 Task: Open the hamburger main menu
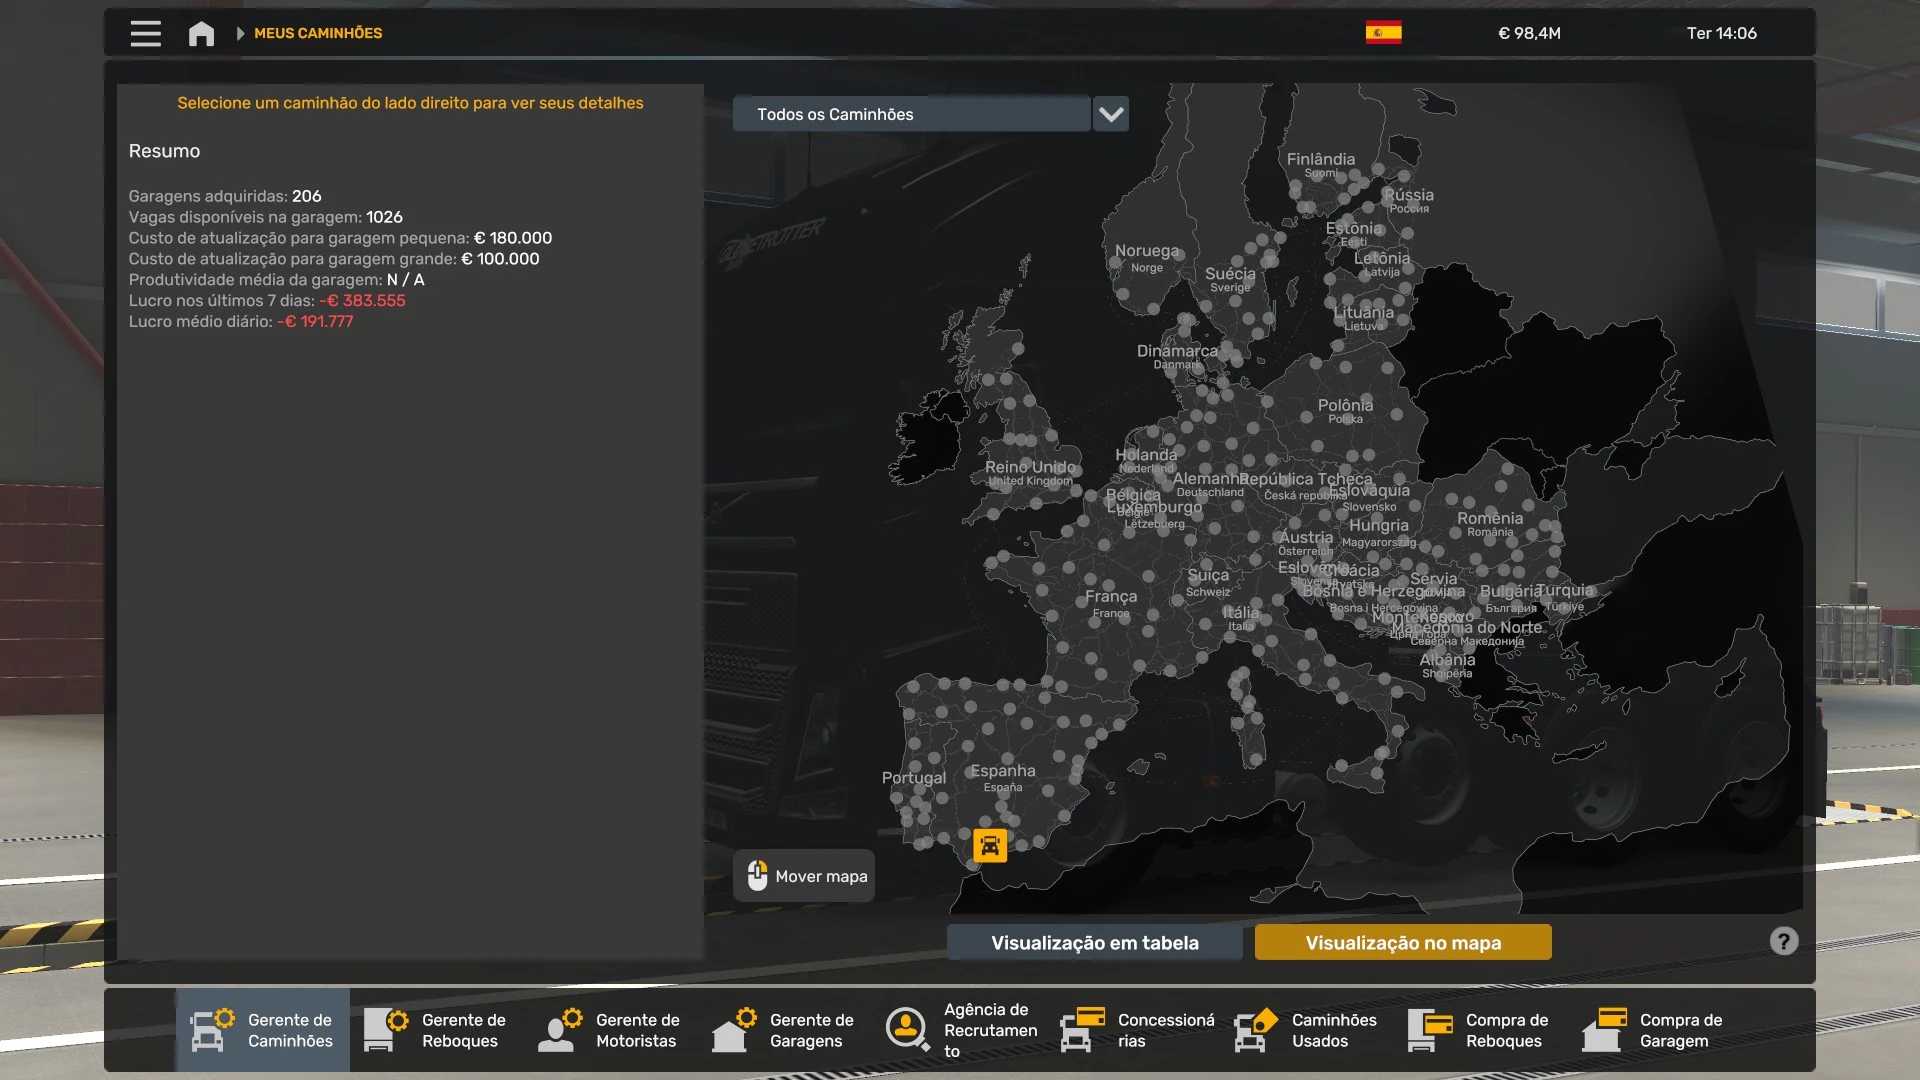click(x=145, y=33)
